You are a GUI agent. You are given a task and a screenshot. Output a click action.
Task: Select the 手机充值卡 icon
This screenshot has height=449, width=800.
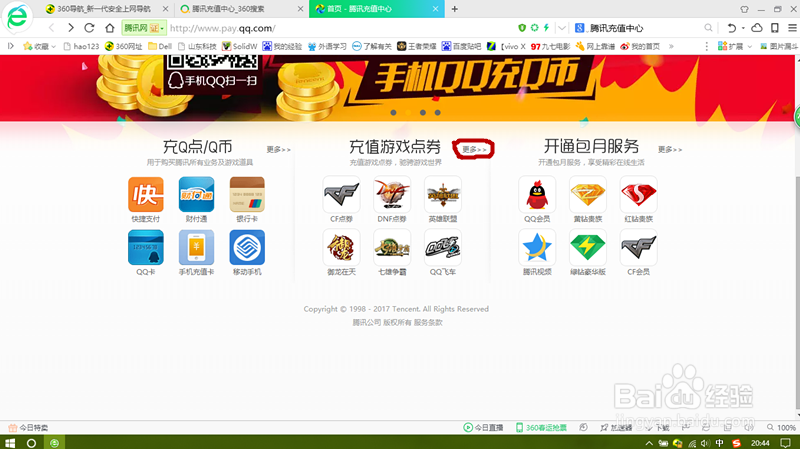(x=196, y=247)
